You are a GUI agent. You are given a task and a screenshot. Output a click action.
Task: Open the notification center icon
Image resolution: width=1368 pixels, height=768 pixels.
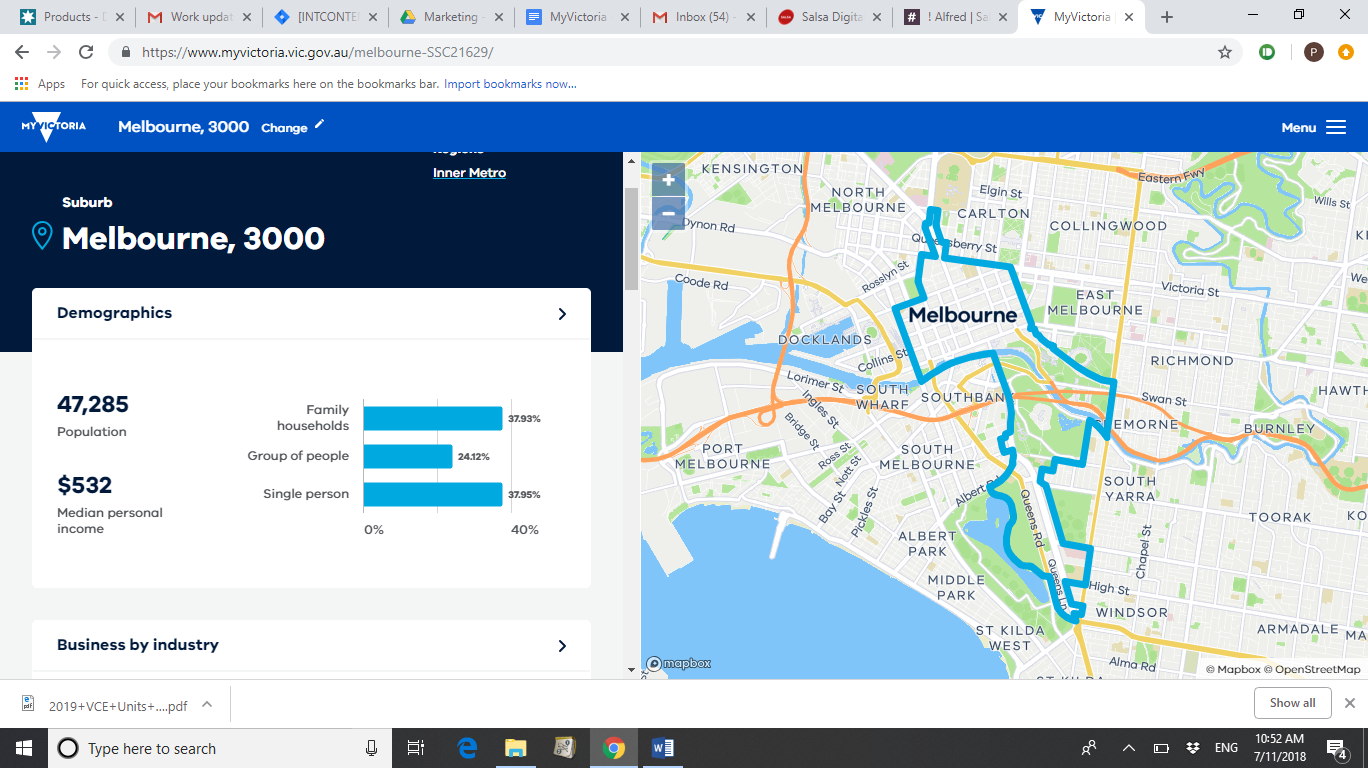(1337, 748)
